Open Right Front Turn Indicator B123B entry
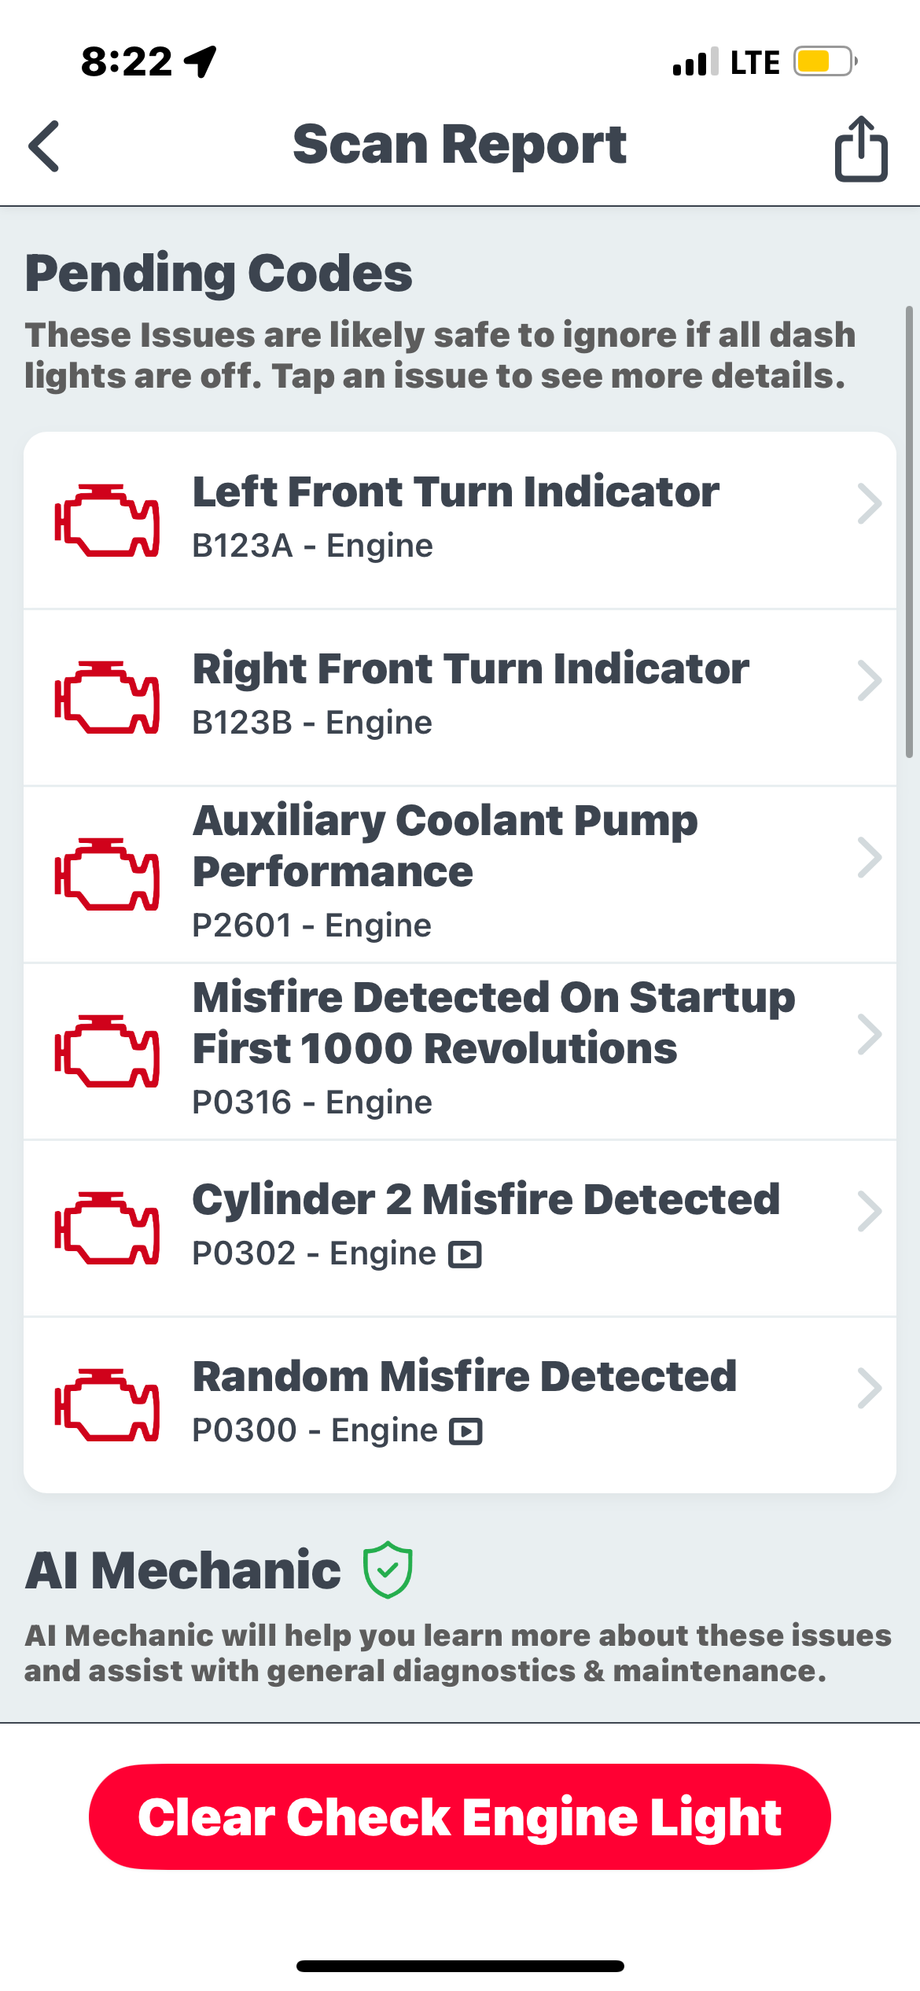The image size is (920, 1991). pyautogui.click(x=470, y=695)
